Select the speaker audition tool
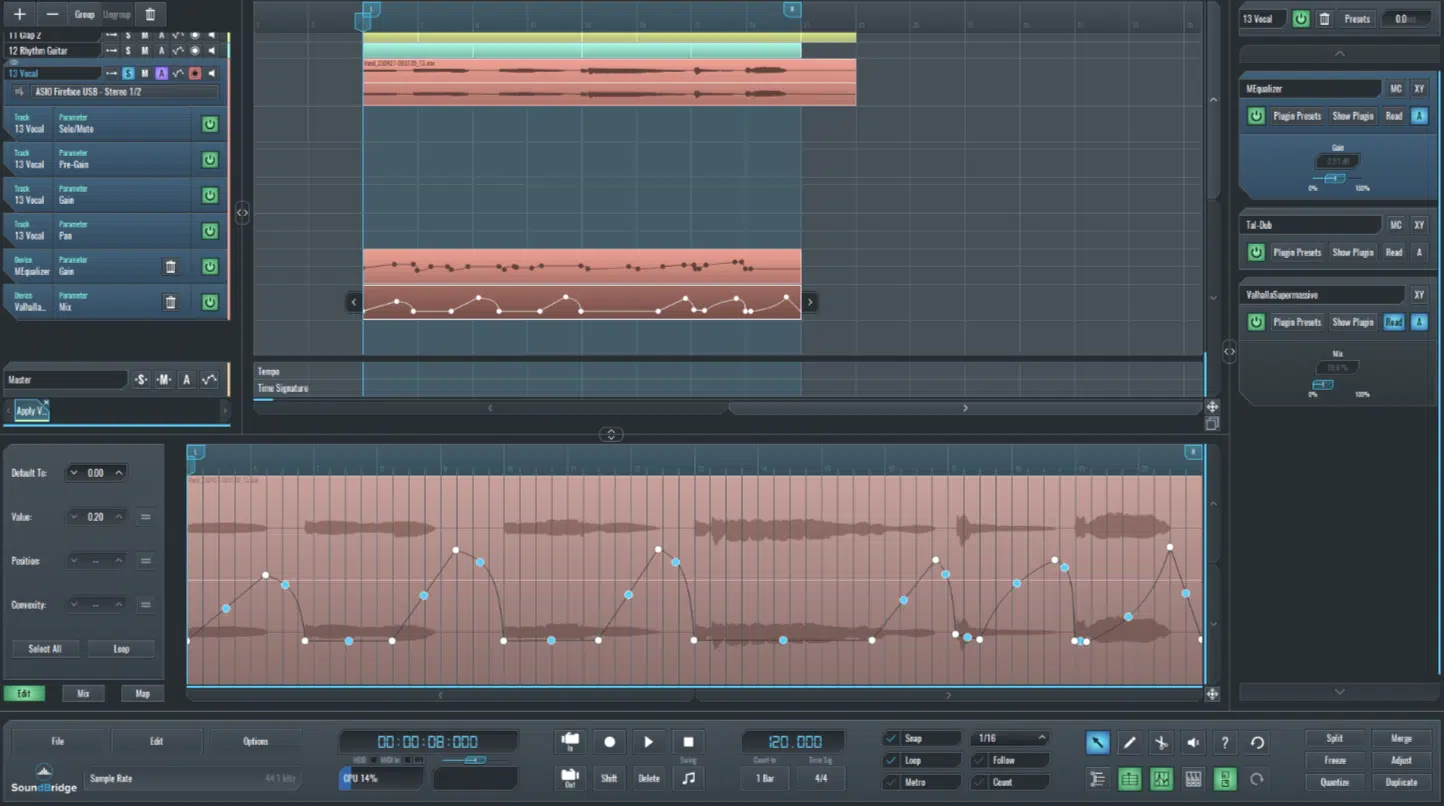The height and width of the screenshot is (806, 1444). 1193,742
